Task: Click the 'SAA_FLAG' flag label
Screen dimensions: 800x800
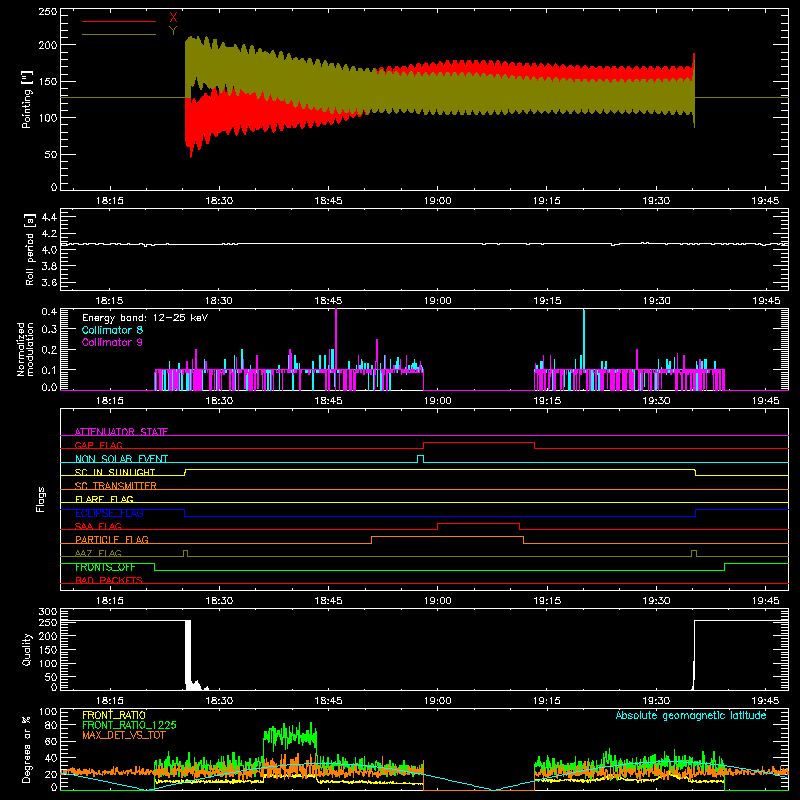Action: click(98, 526)
